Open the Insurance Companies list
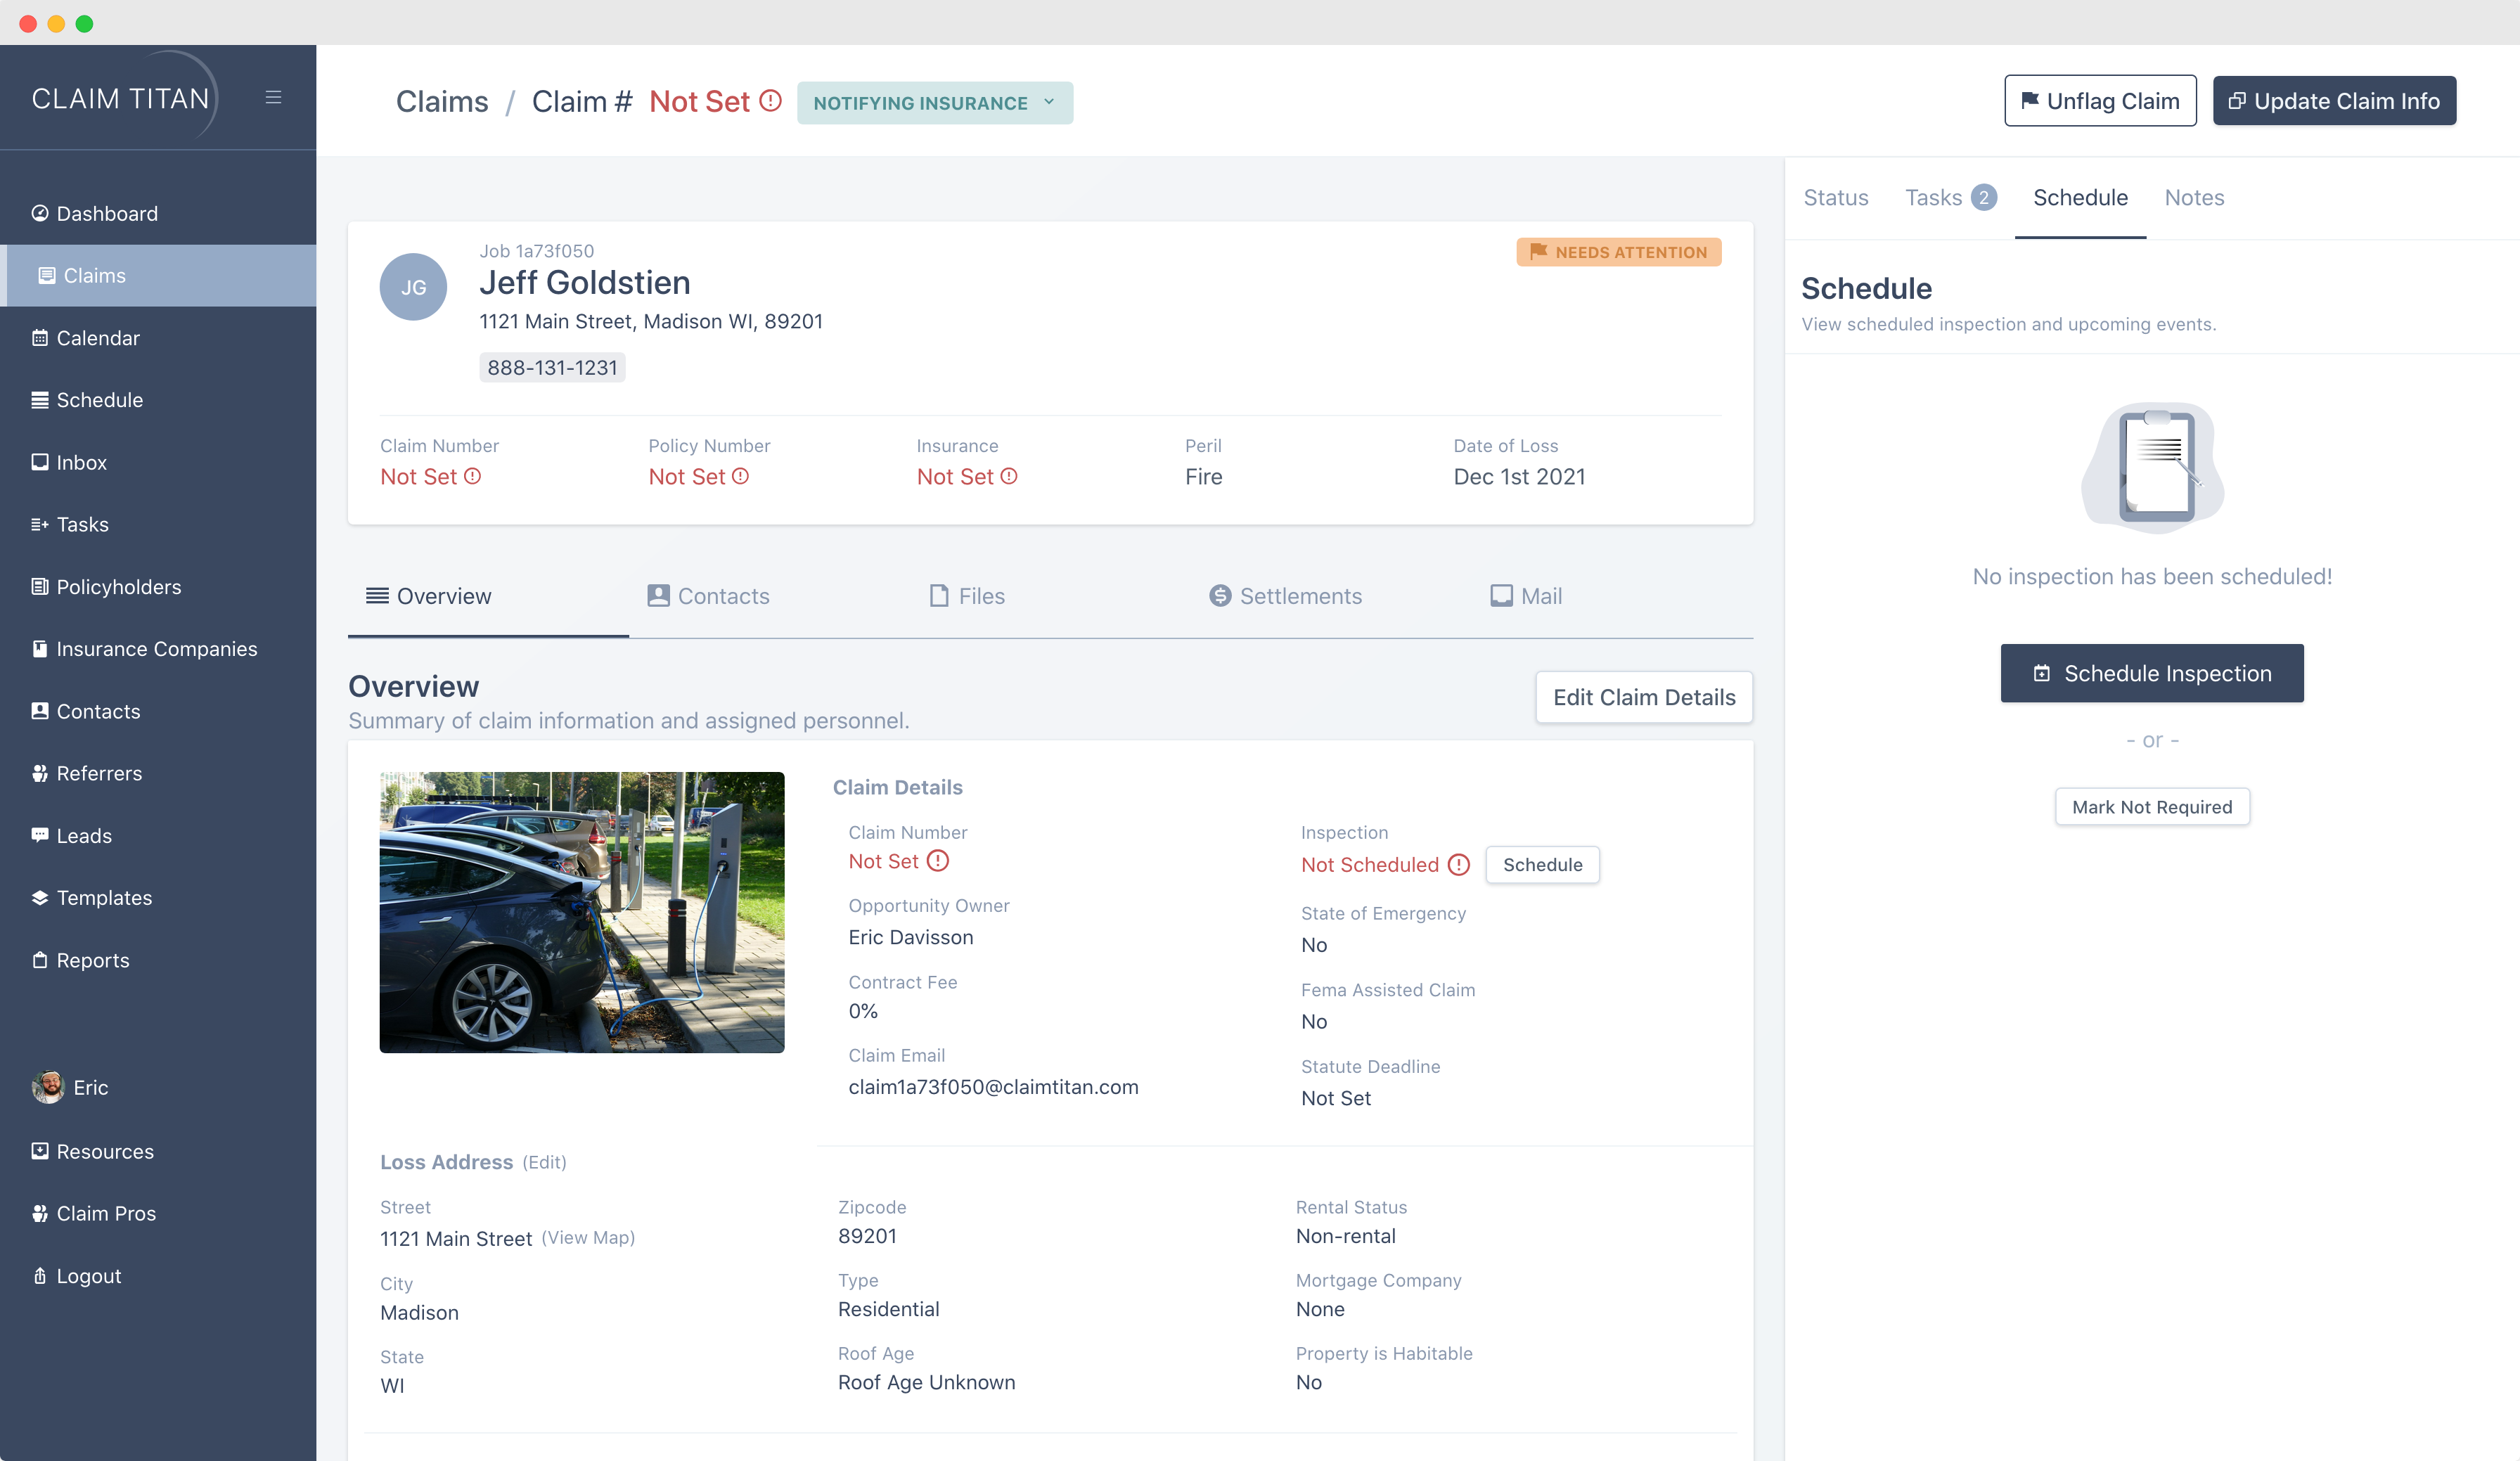Viewport: 2520px width, 1461px height. [156, 648]
